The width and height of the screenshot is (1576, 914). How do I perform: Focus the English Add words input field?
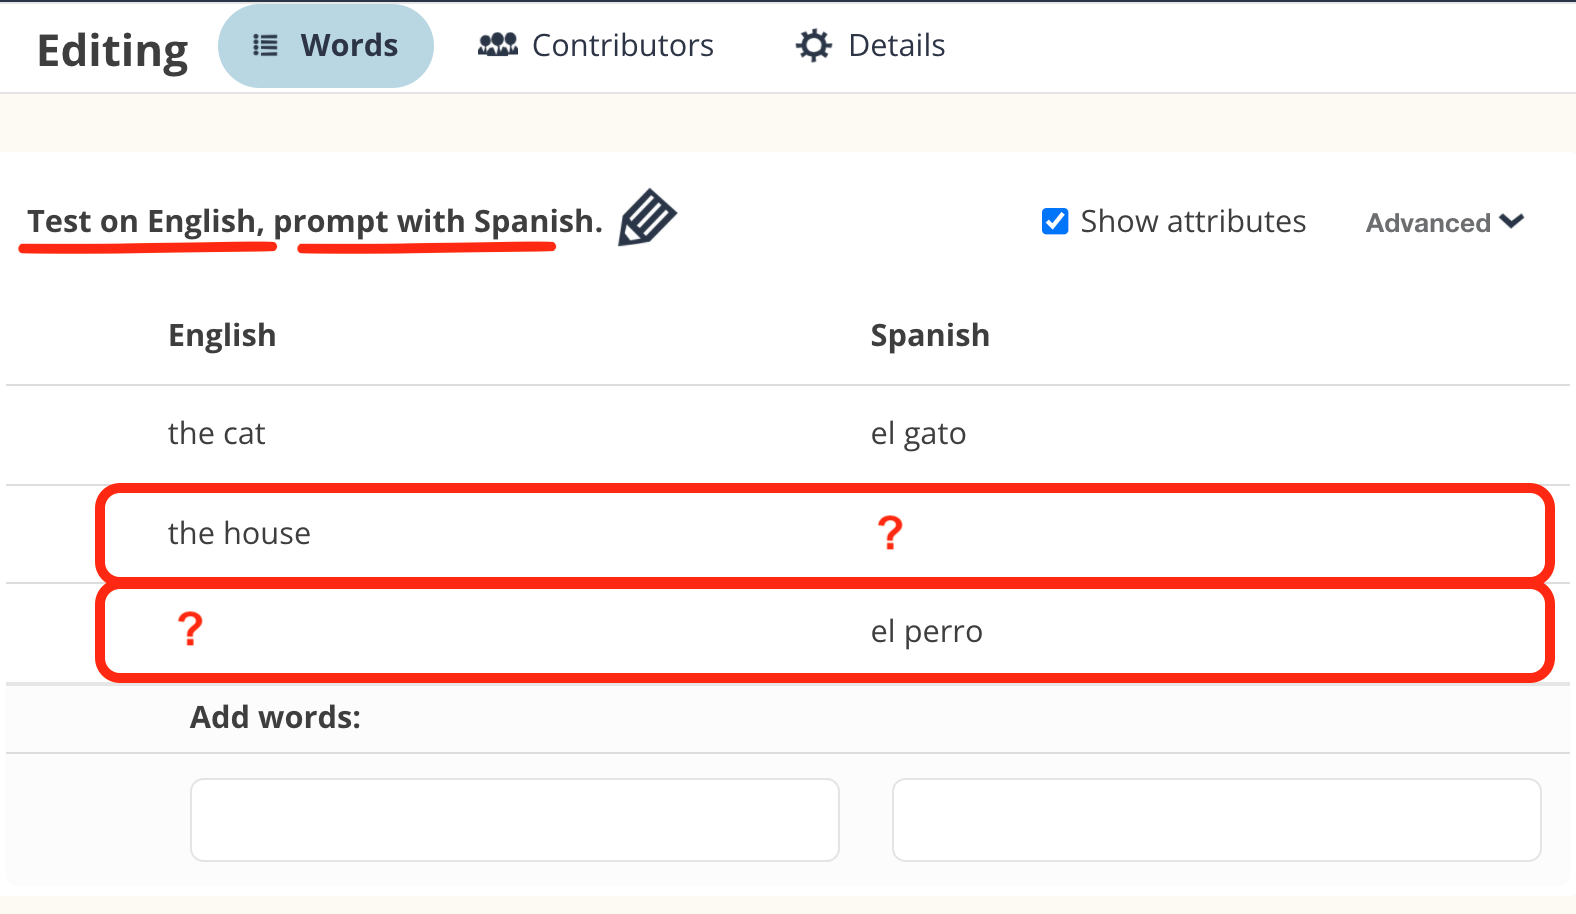pyautogui.click(x=515, y=820)
